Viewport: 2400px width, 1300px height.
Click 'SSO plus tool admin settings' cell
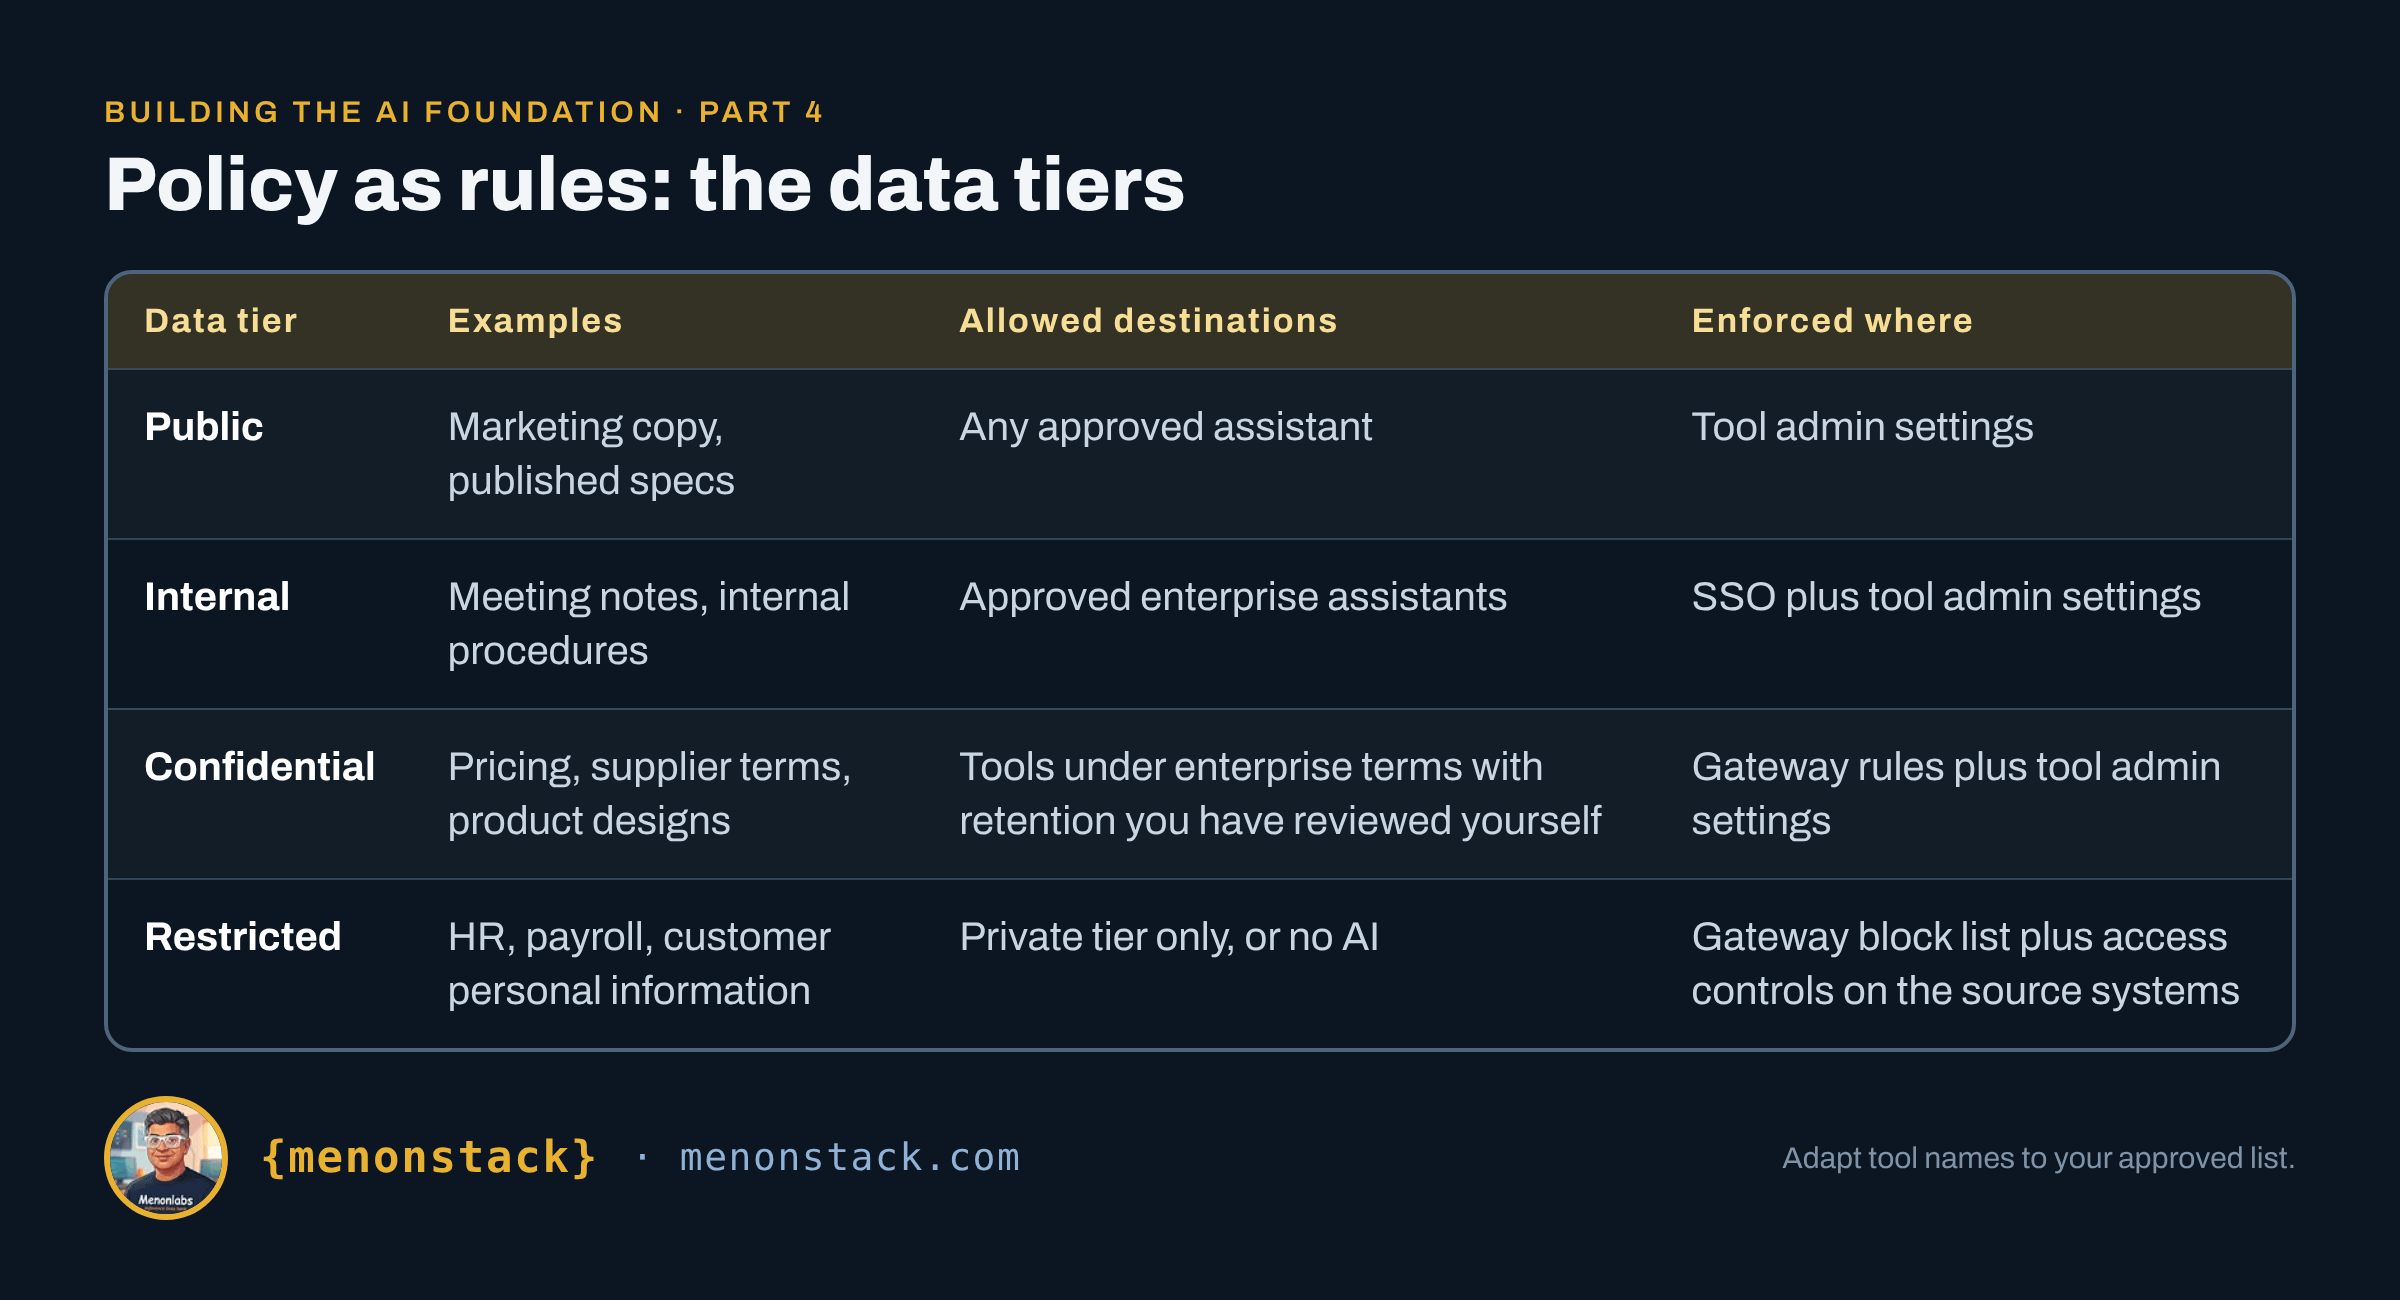1946,597
